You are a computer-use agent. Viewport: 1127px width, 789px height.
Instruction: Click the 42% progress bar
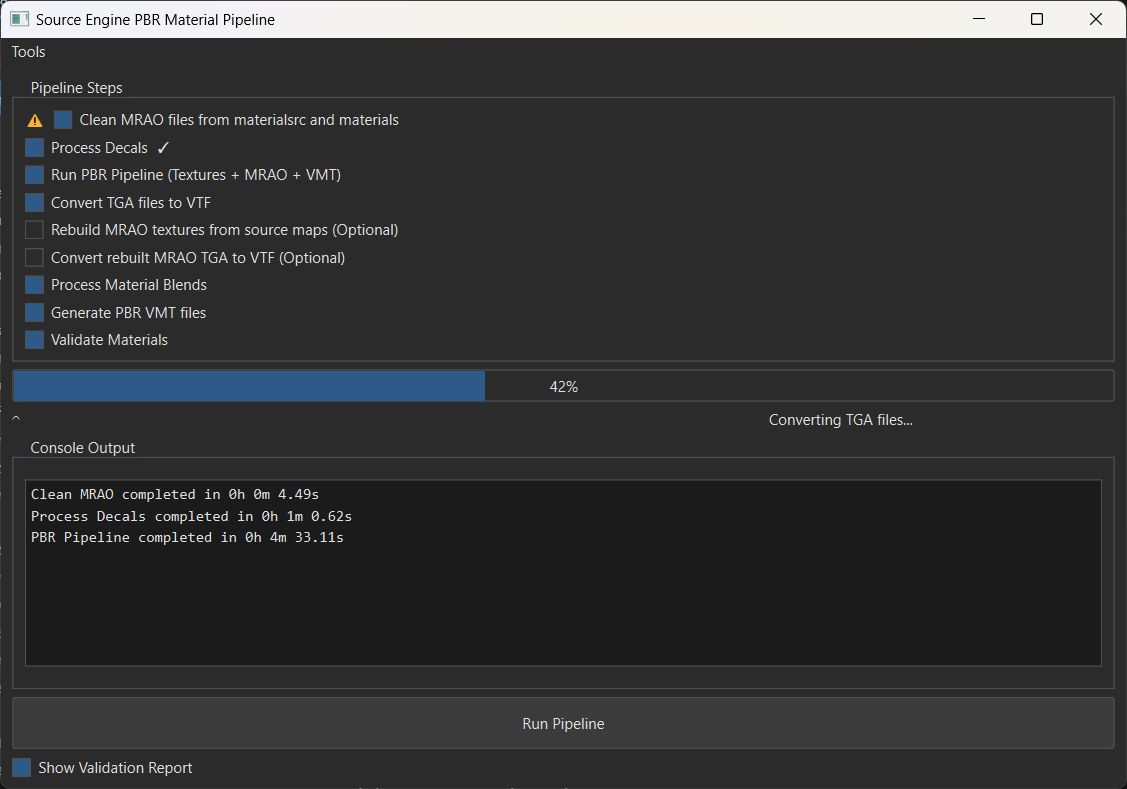click(563, 386)
